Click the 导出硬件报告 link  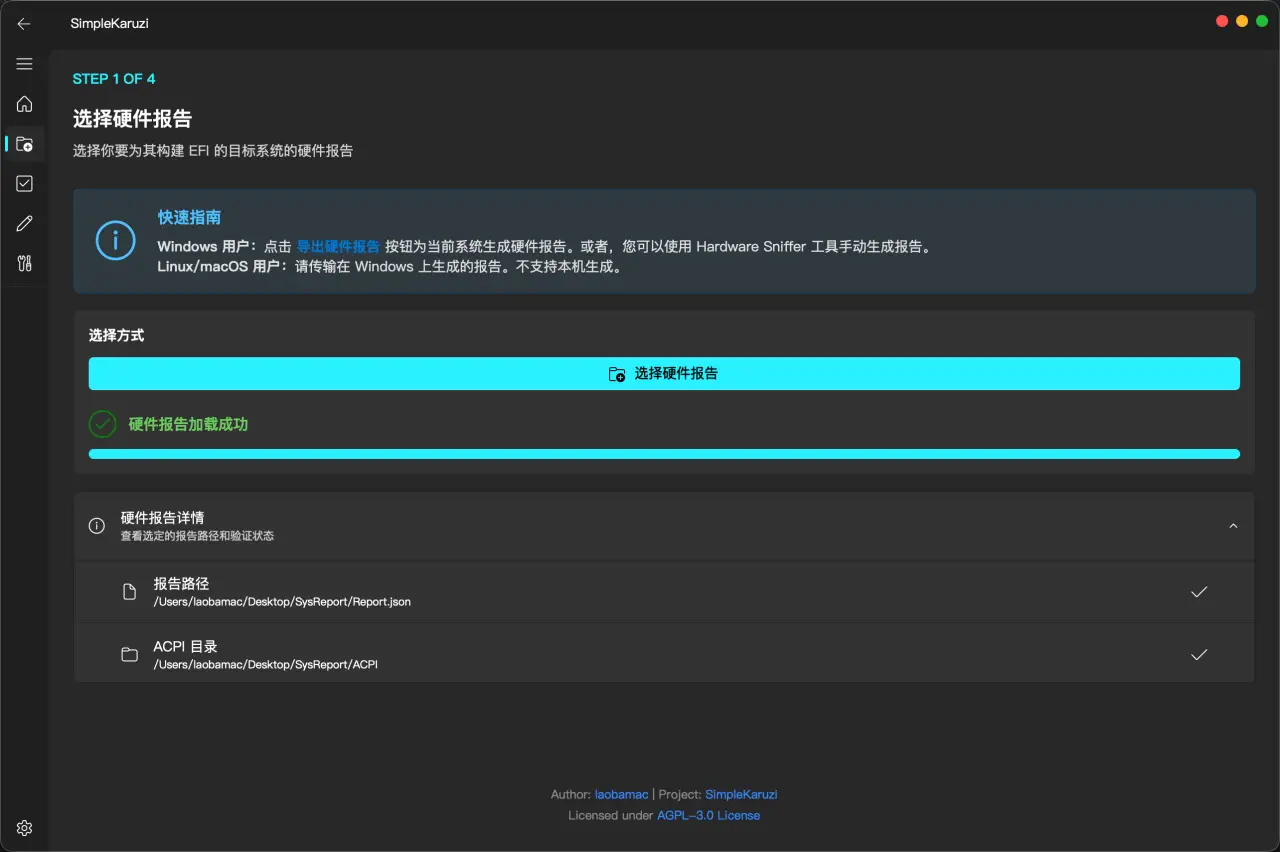(338, 247)
